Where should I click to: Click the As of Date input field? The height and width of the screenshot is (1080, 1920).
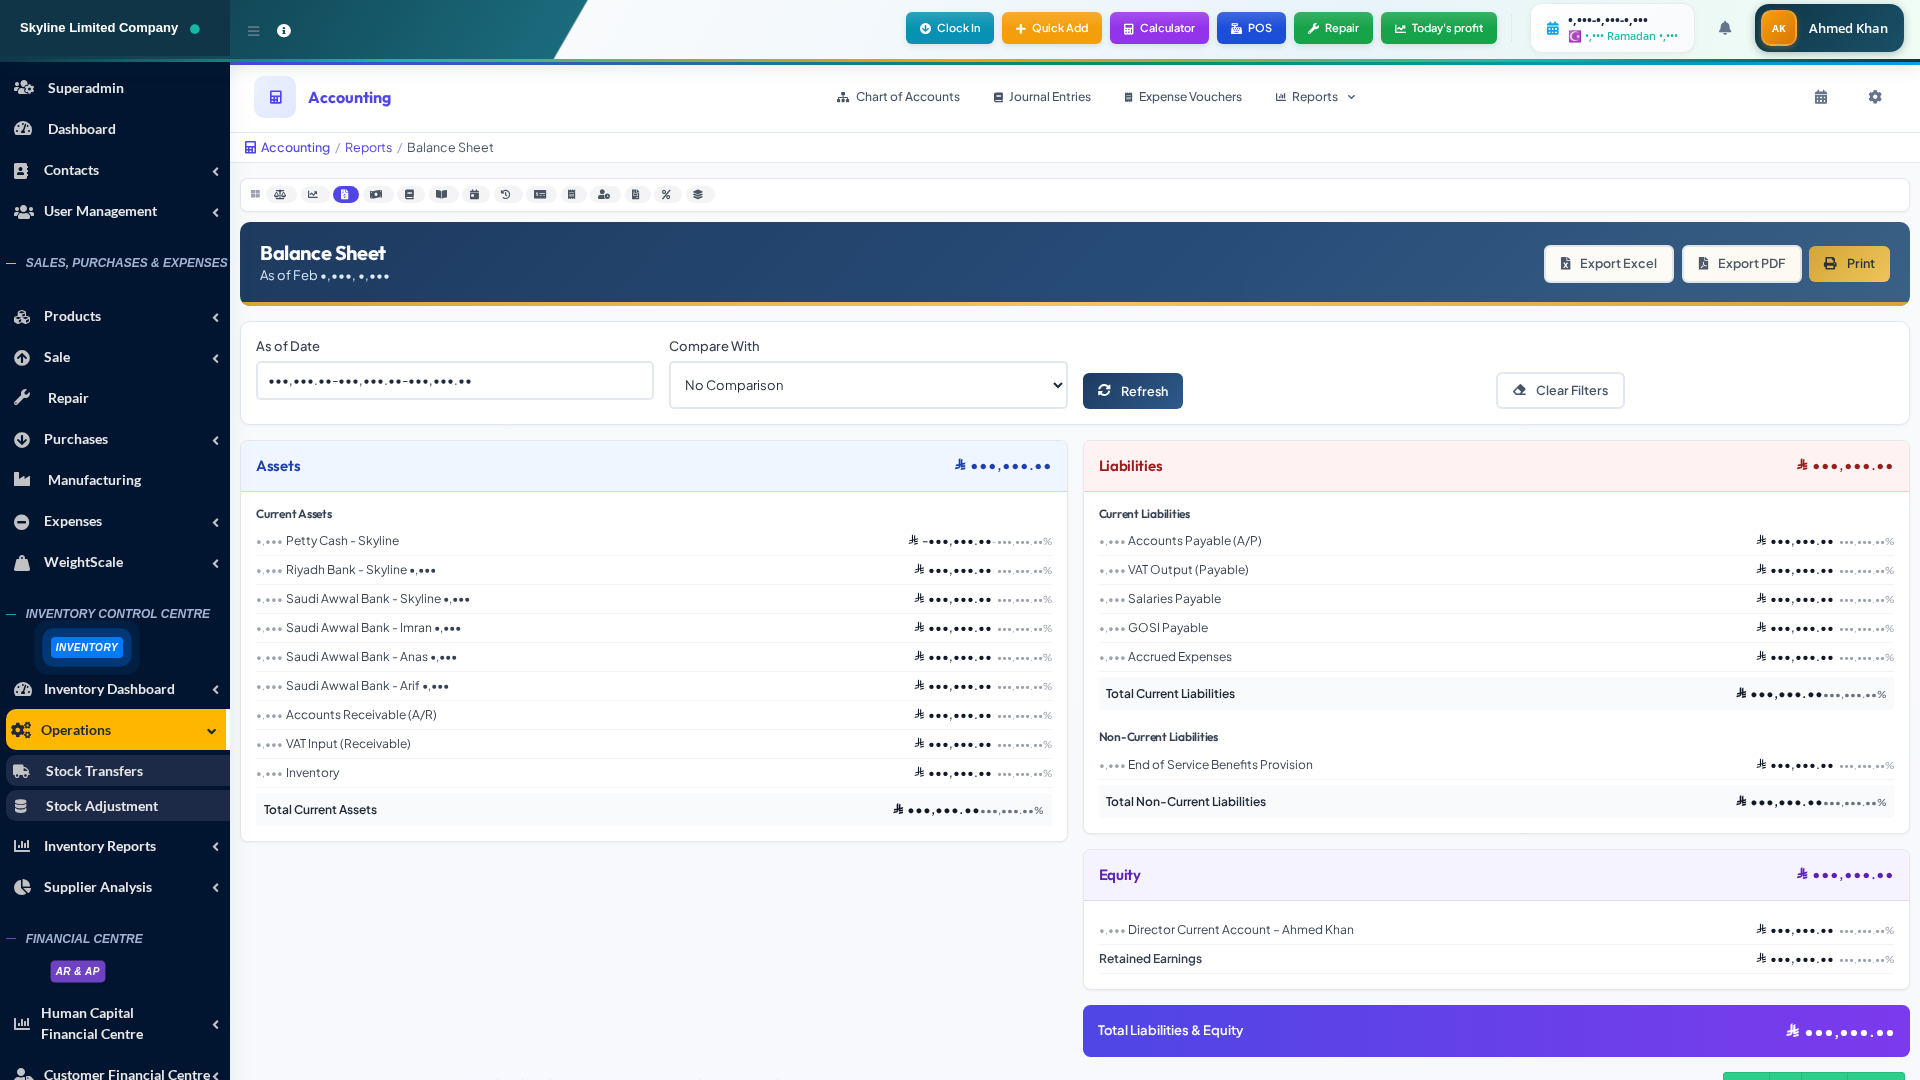[x=454, y=381]
